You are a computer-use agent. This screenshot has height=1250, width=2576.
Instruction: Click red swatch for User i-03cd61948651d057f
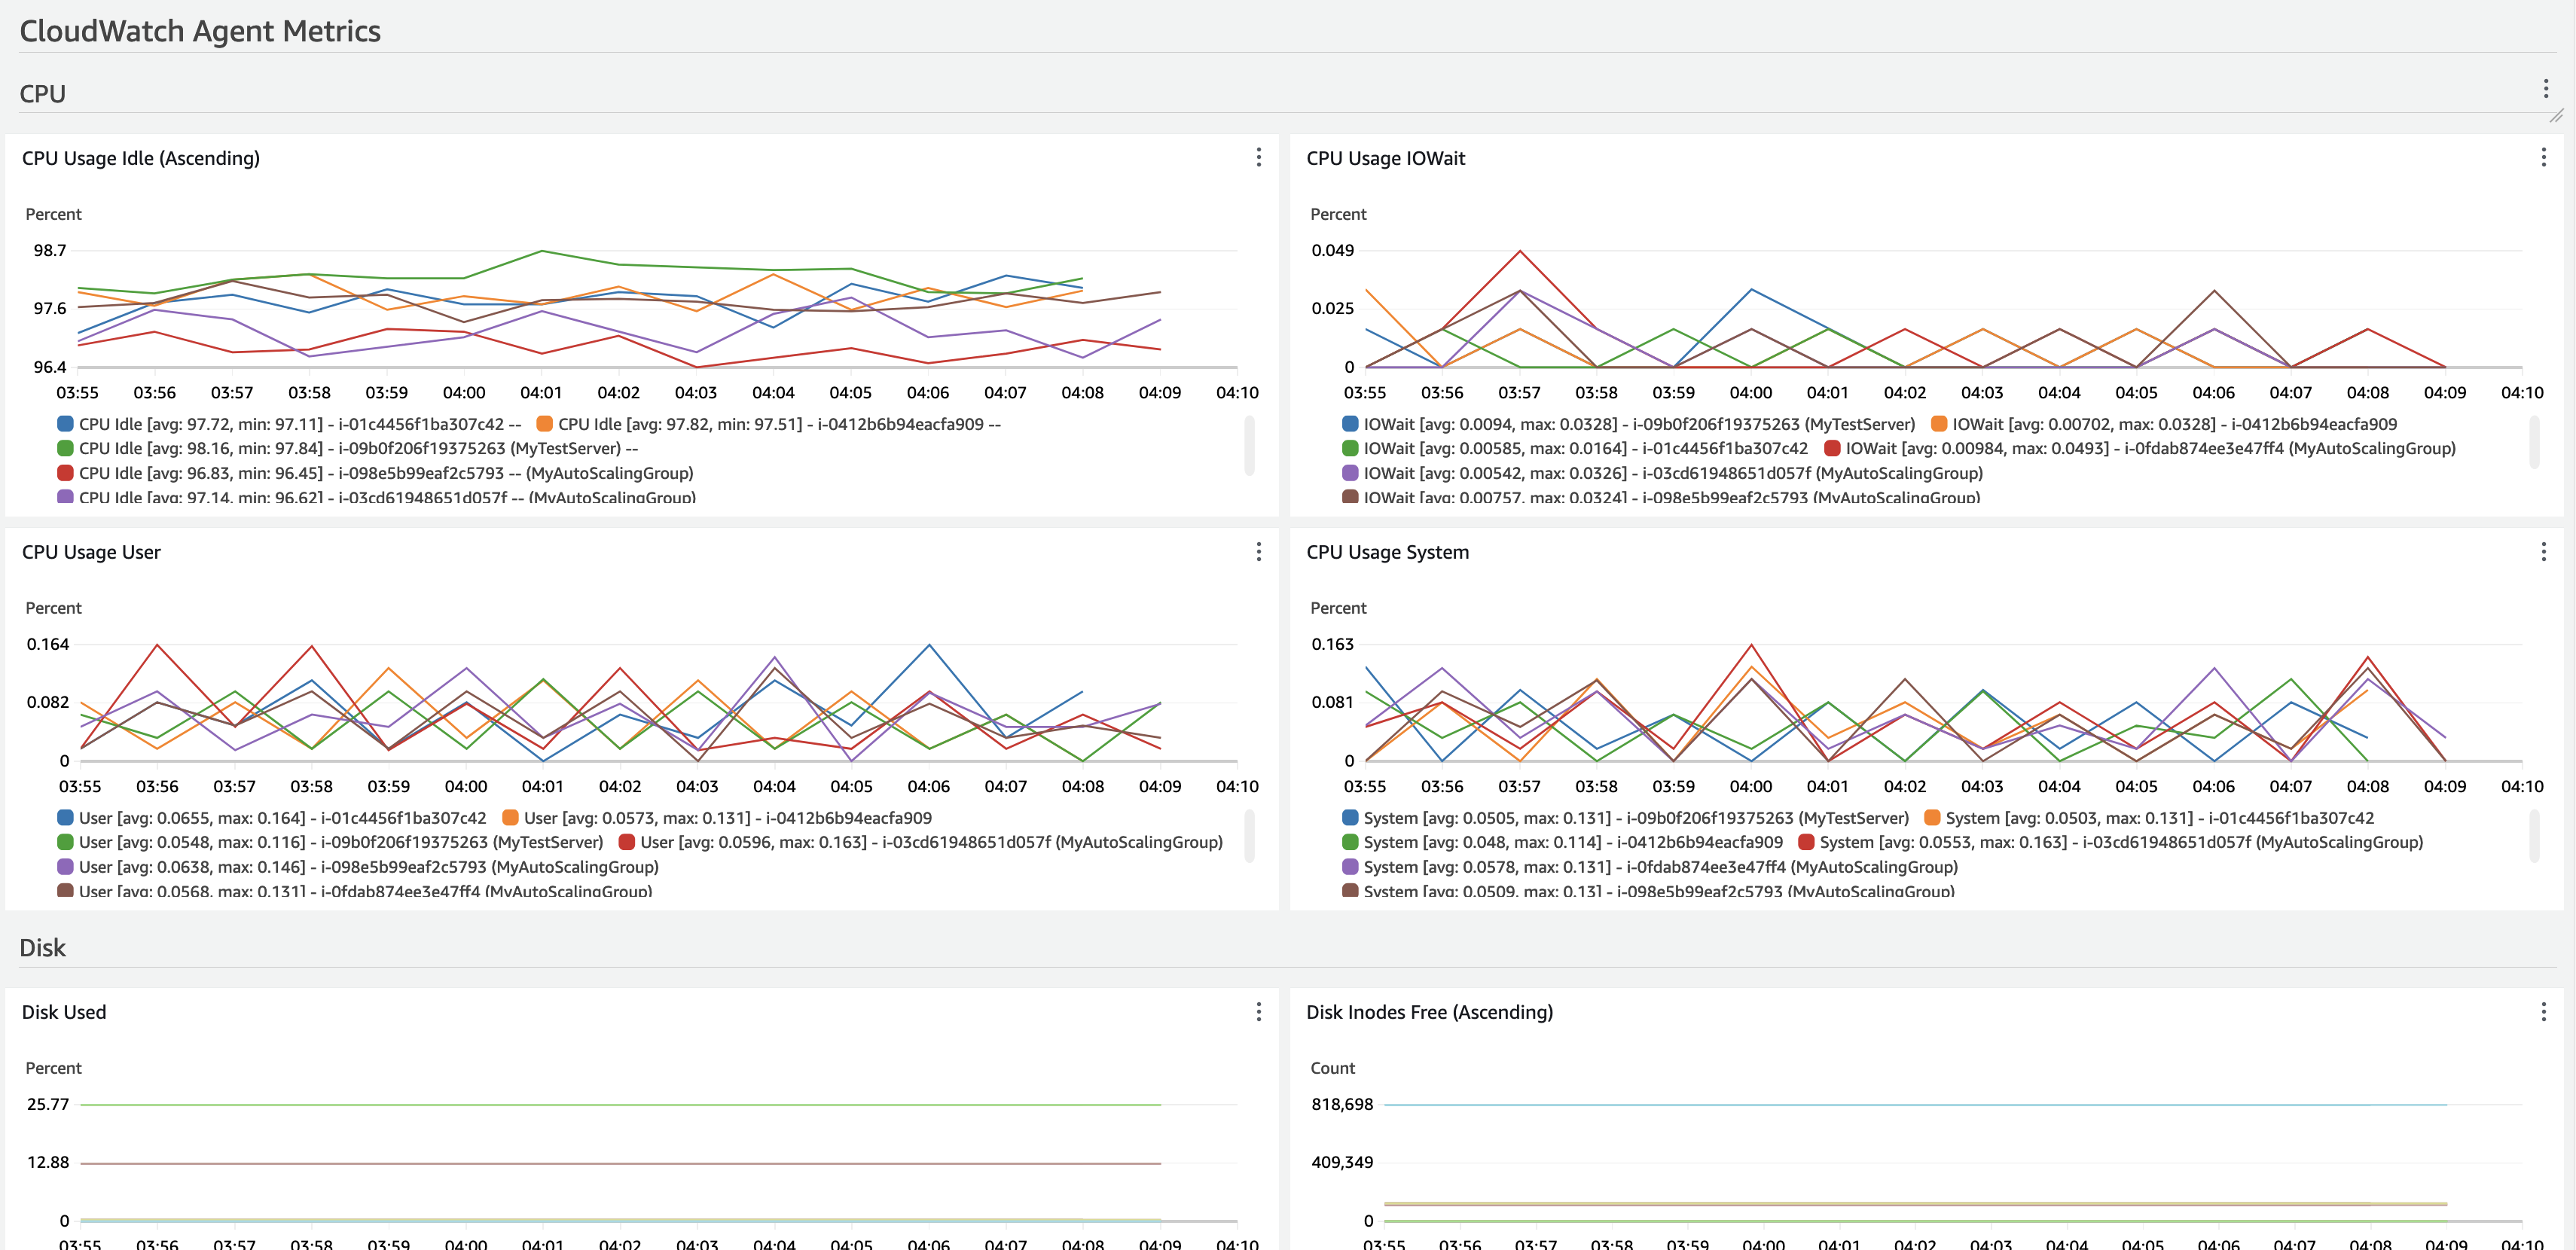(x=627, y=842)
